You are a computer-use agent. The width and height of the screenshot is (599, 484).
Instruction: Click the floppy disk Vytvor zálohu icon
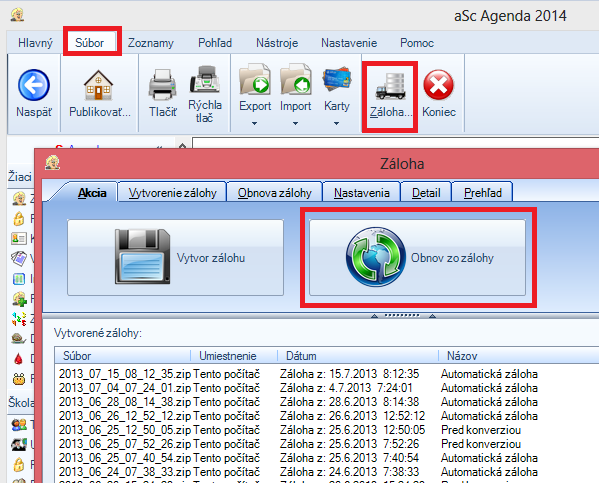coord(142,256)
